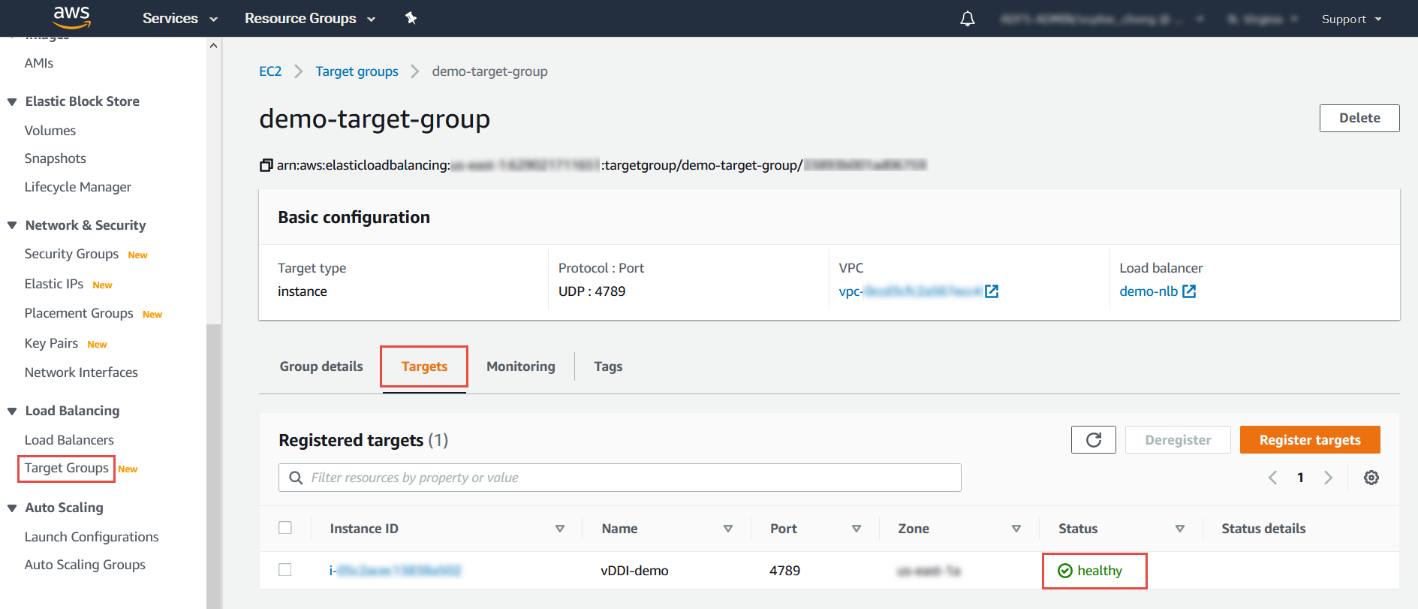Image resolution: width=1418 pixels, height=609 pixels.
Task: Open table preferences gear icon
Action: [x=1371, y=478]
